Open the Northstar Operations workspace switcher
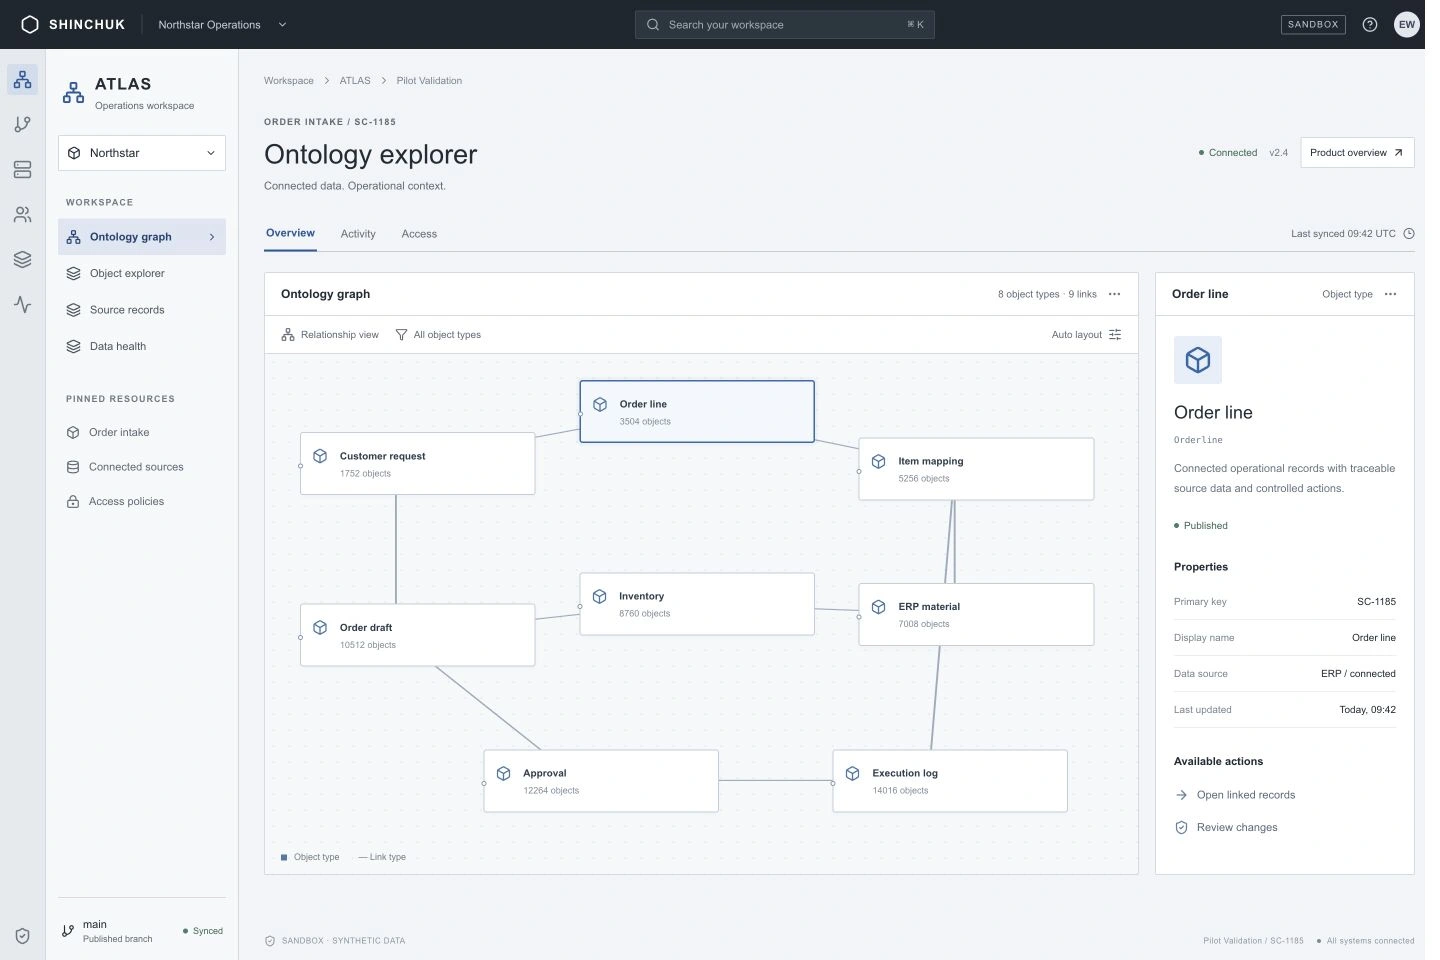The image size is (1440, 960). 222,24
